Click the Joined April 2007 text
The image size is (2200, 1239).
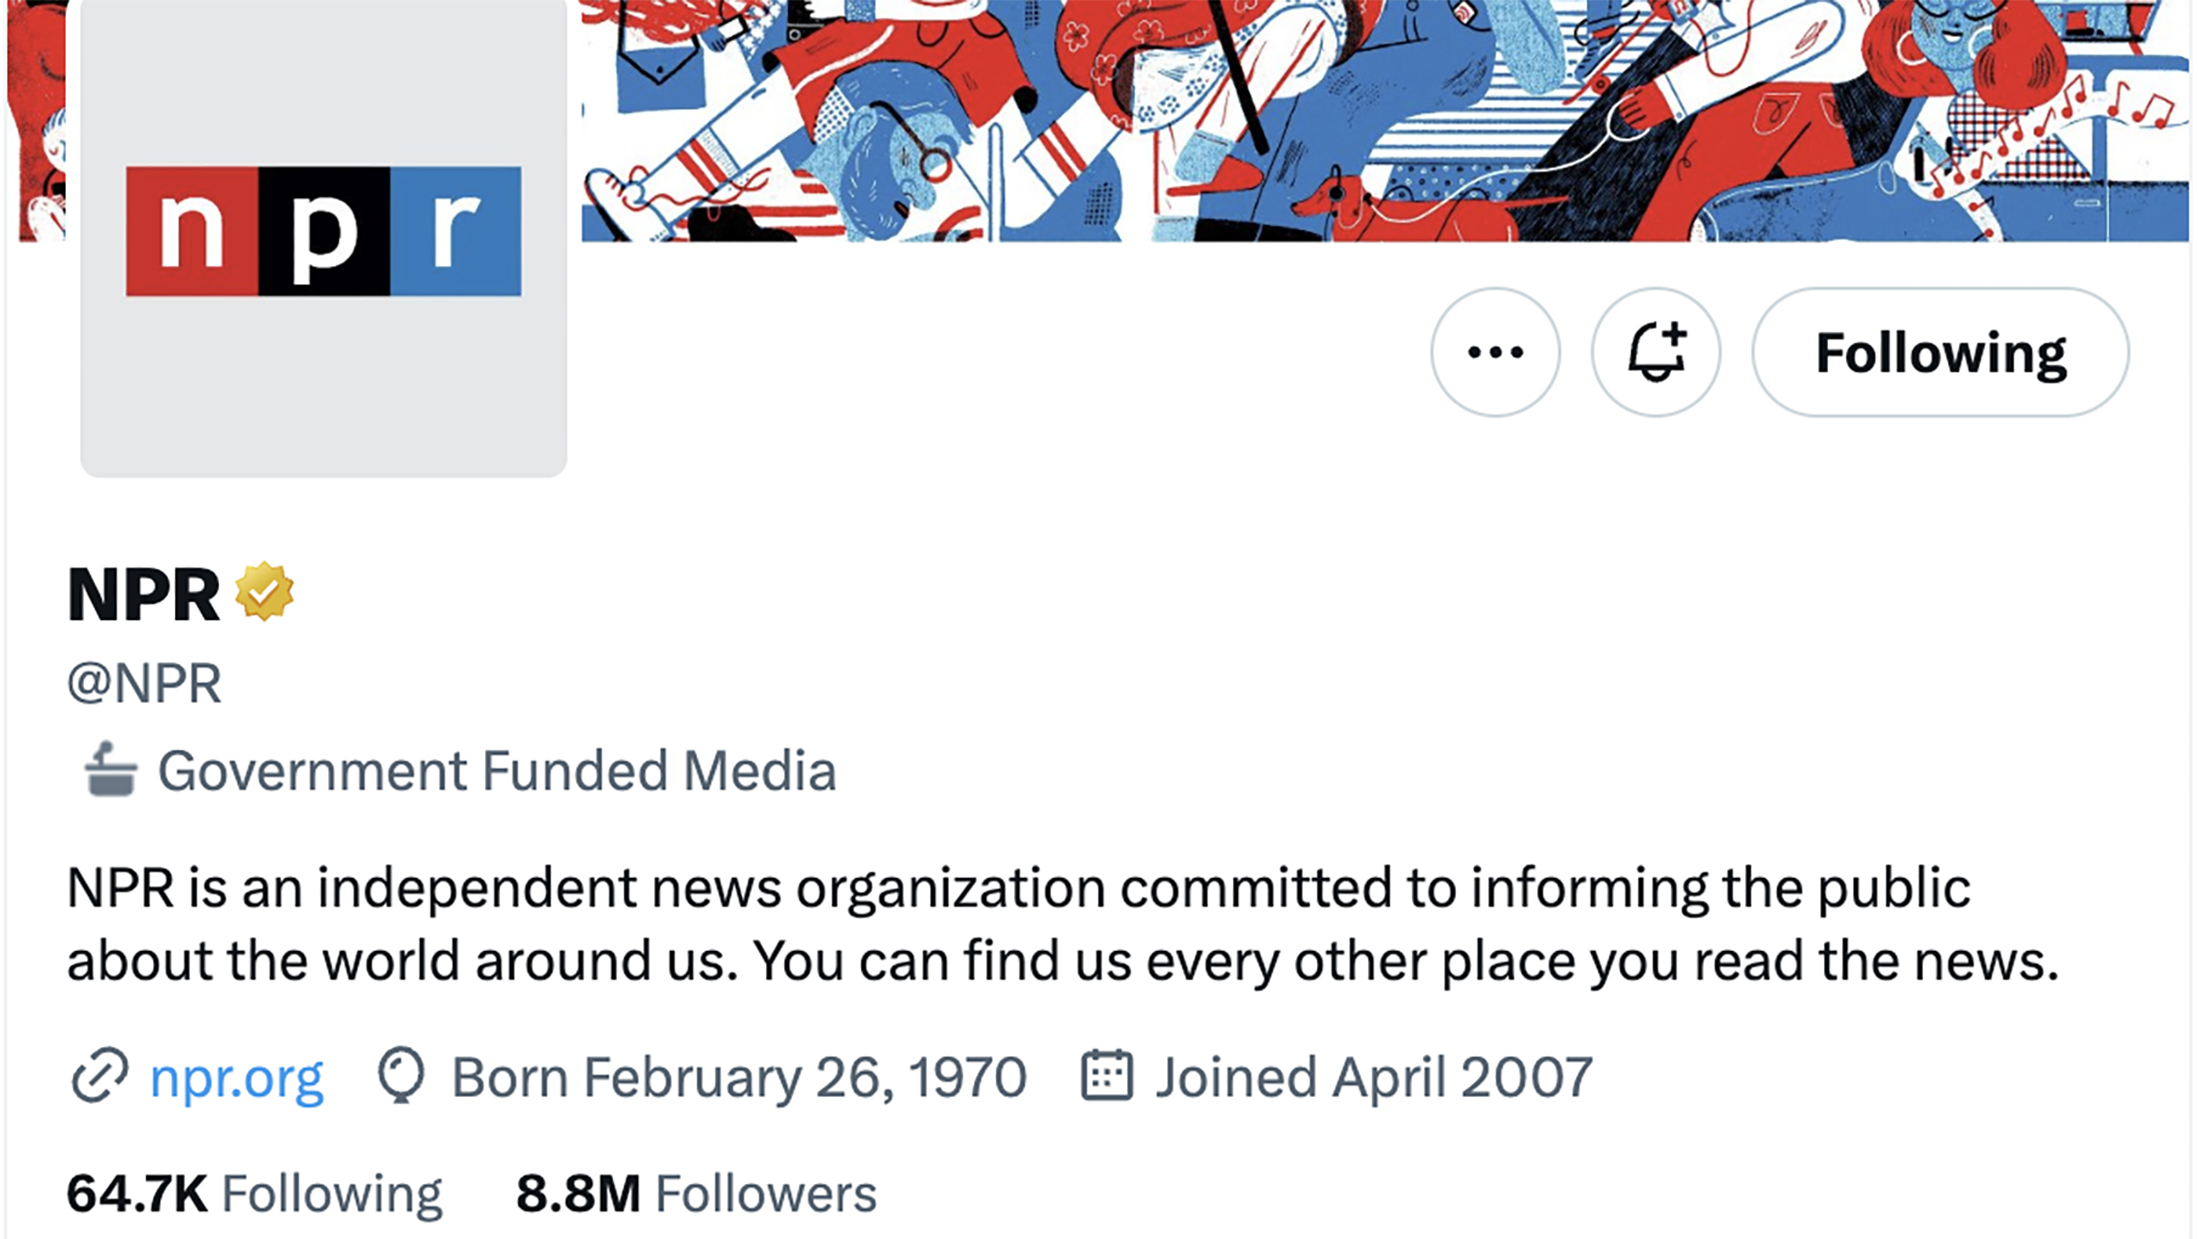[x=1373, y=1077]
